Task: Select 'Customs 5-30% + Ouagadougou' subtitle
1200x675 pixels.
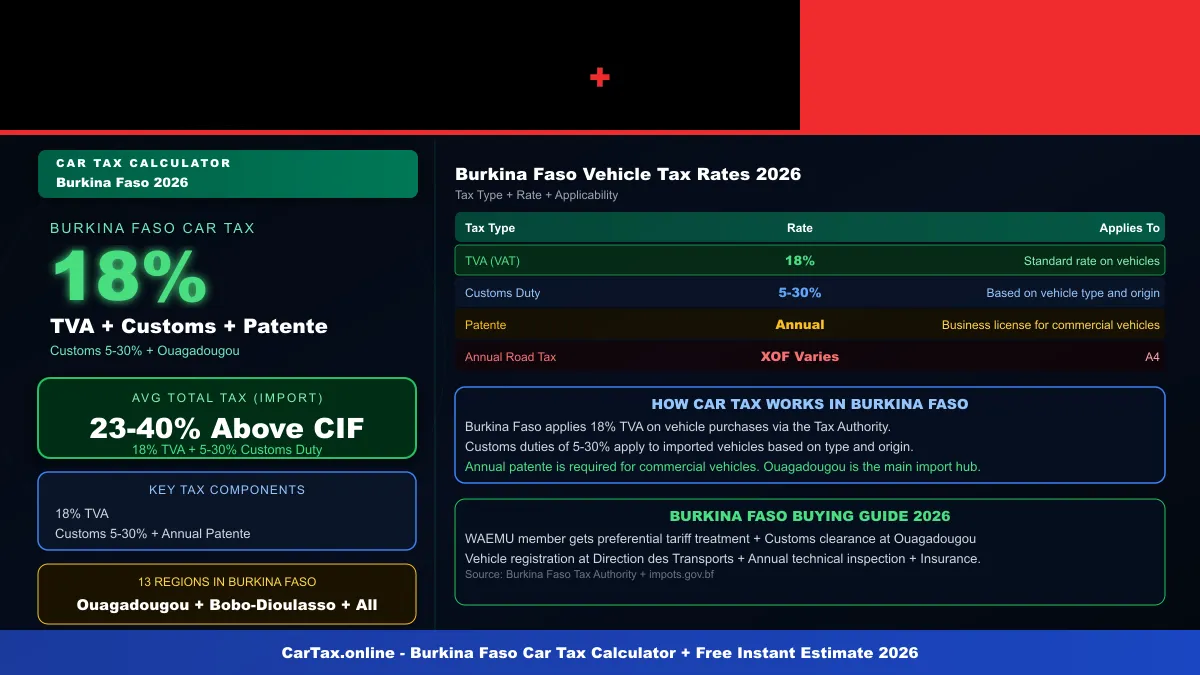Action: coord(145,351)
